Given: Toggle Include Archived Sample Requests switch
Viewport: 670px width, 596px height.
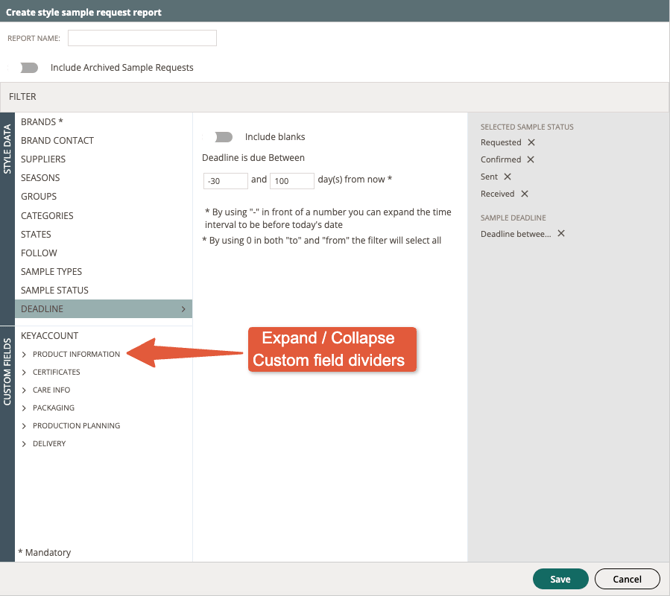Looking at the screenshot, I should [29, 68].
